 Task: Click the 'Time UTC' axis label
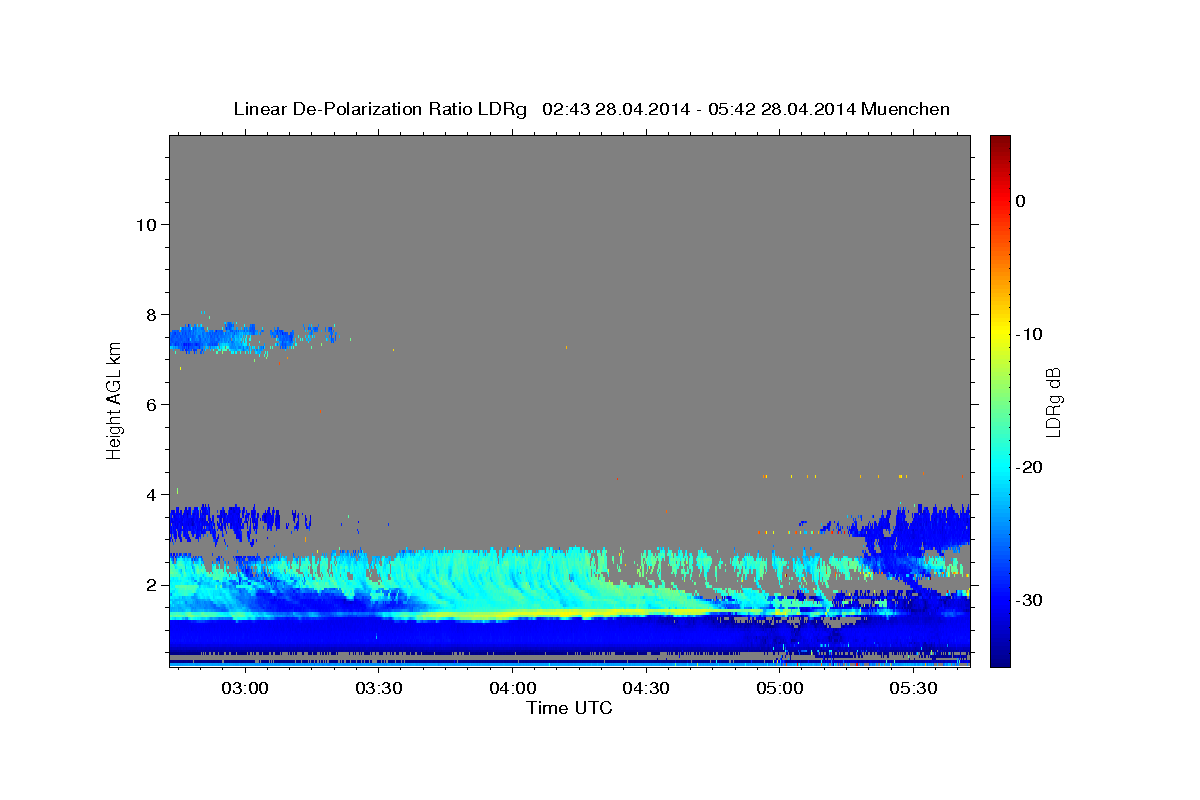coord(569,708)
